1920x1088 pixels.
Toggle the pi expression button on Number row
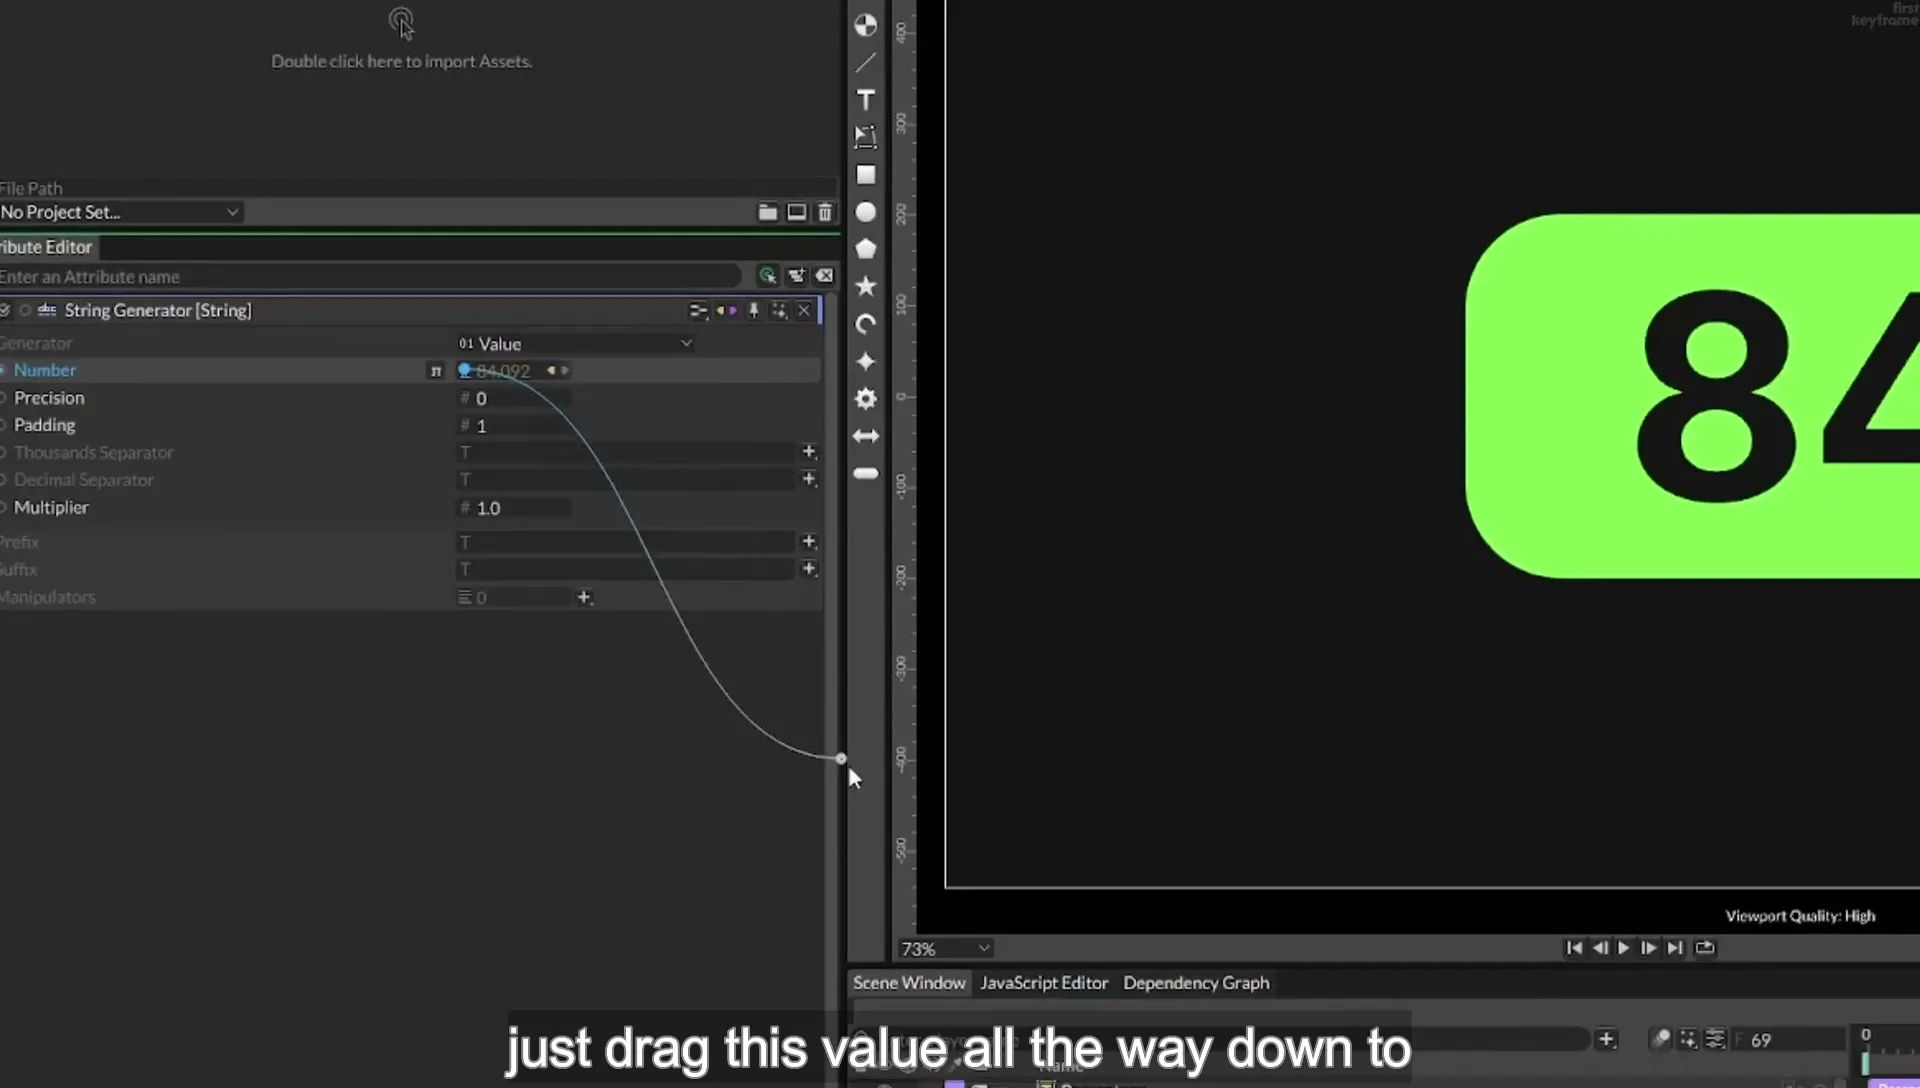[x=436, y=371]
